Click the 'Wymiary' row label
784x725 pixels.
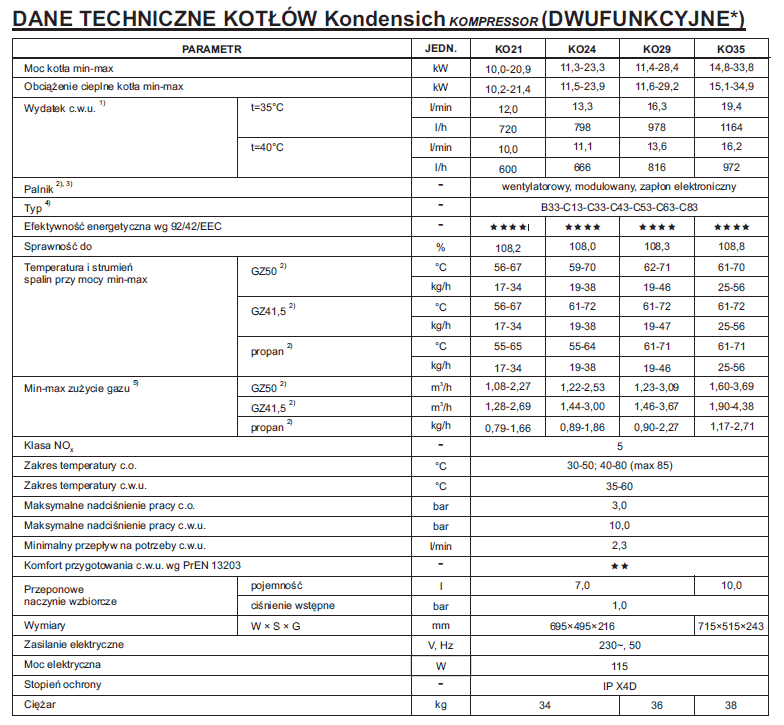[x=44, y=626]
